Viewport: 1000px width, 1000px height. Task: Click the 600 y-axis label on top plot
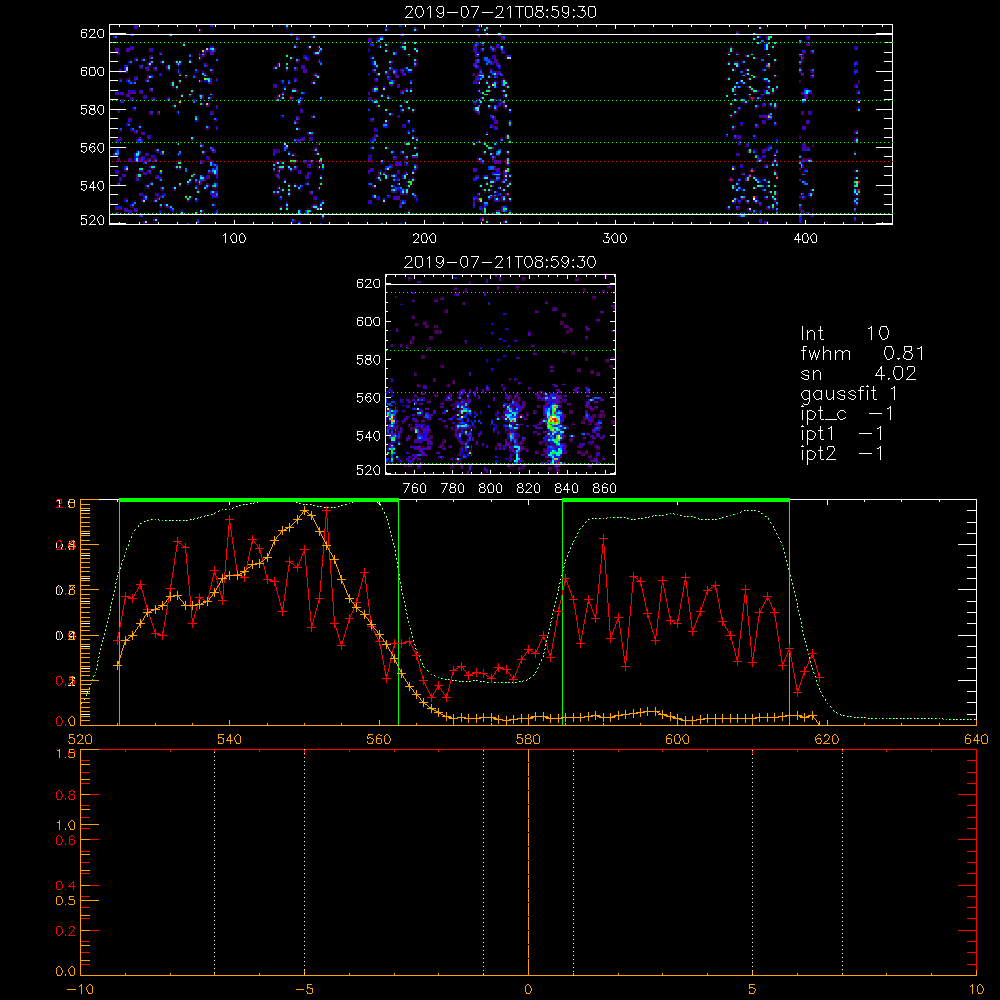[x=92, y=71]
